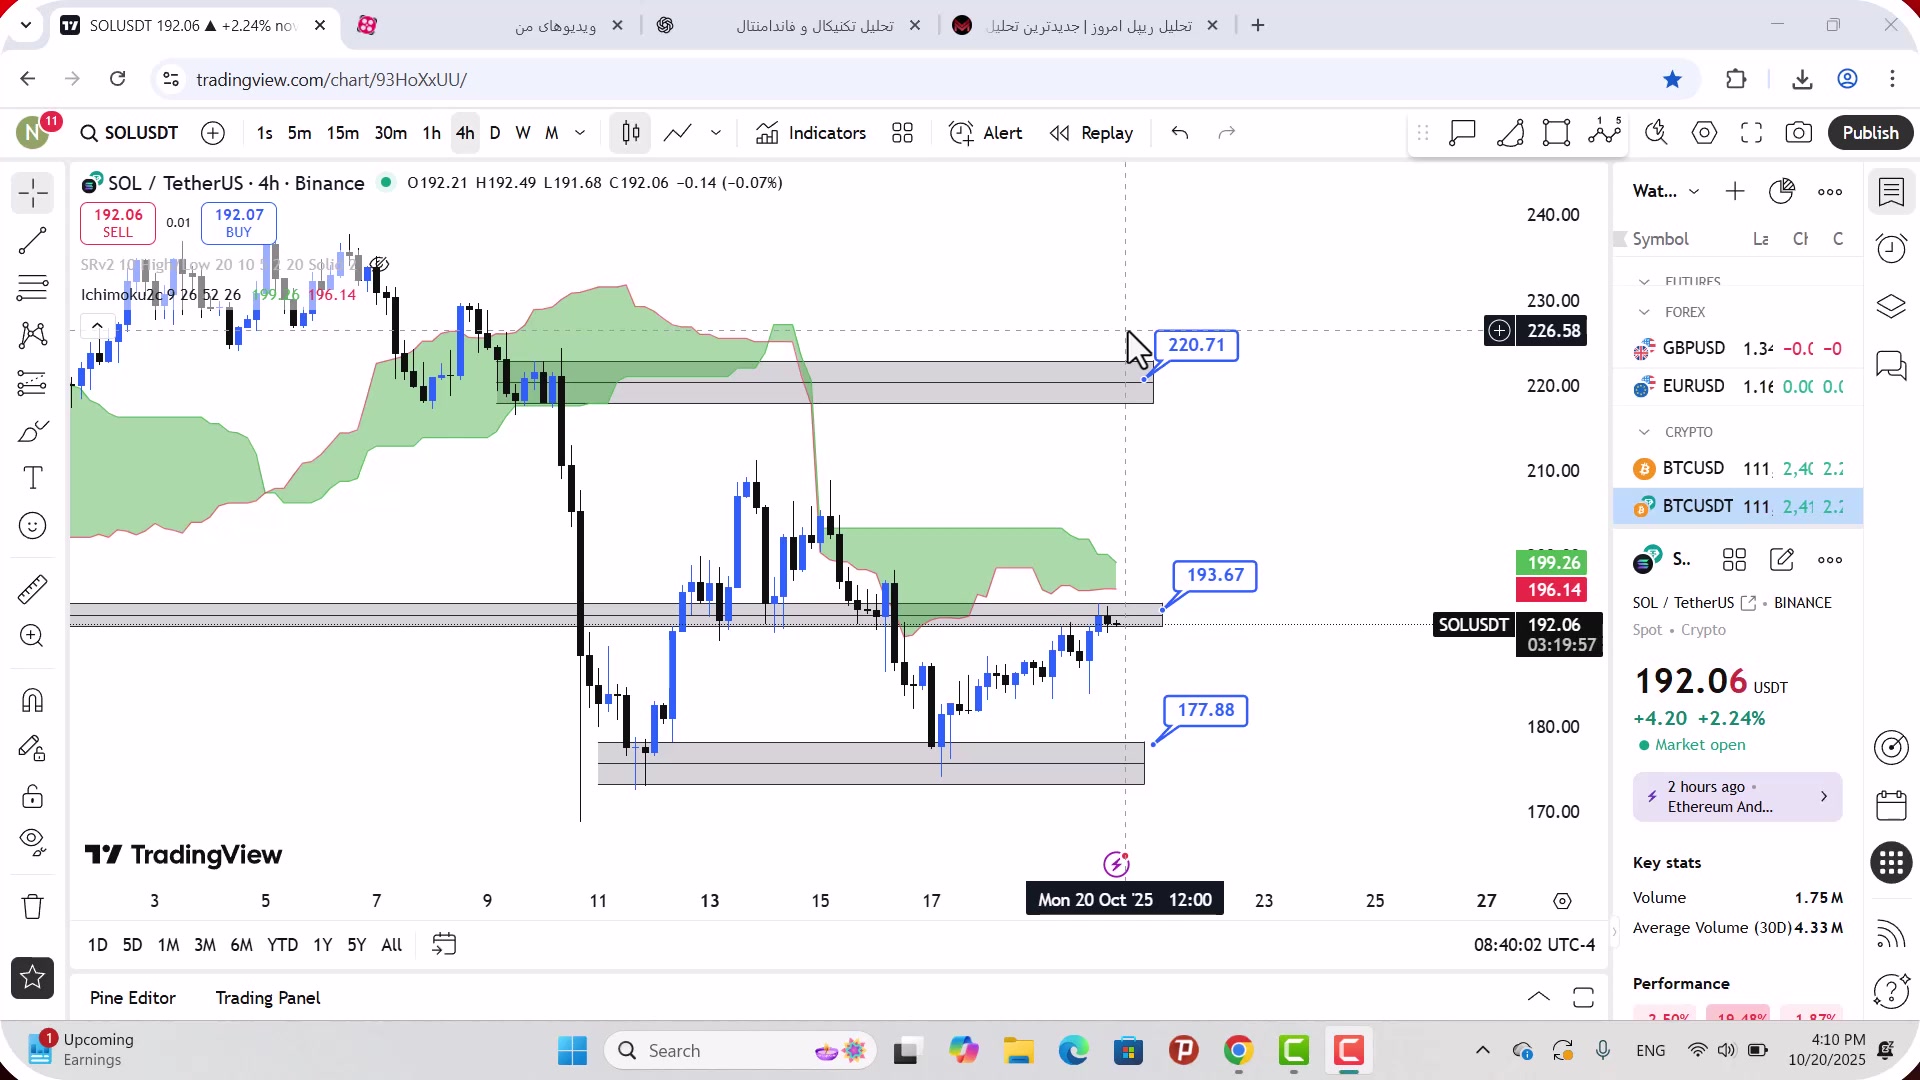Set chart range to 1M
1920x1080 pixels.
tap(168, 945)
